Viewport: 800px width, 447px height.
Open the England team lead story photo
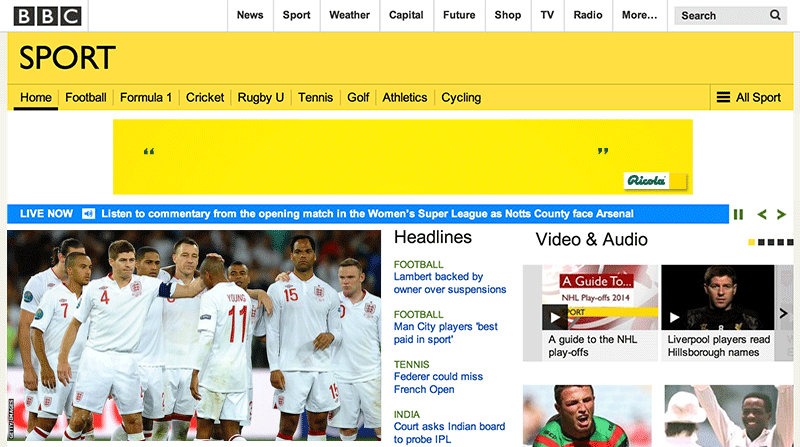(194, 335)
